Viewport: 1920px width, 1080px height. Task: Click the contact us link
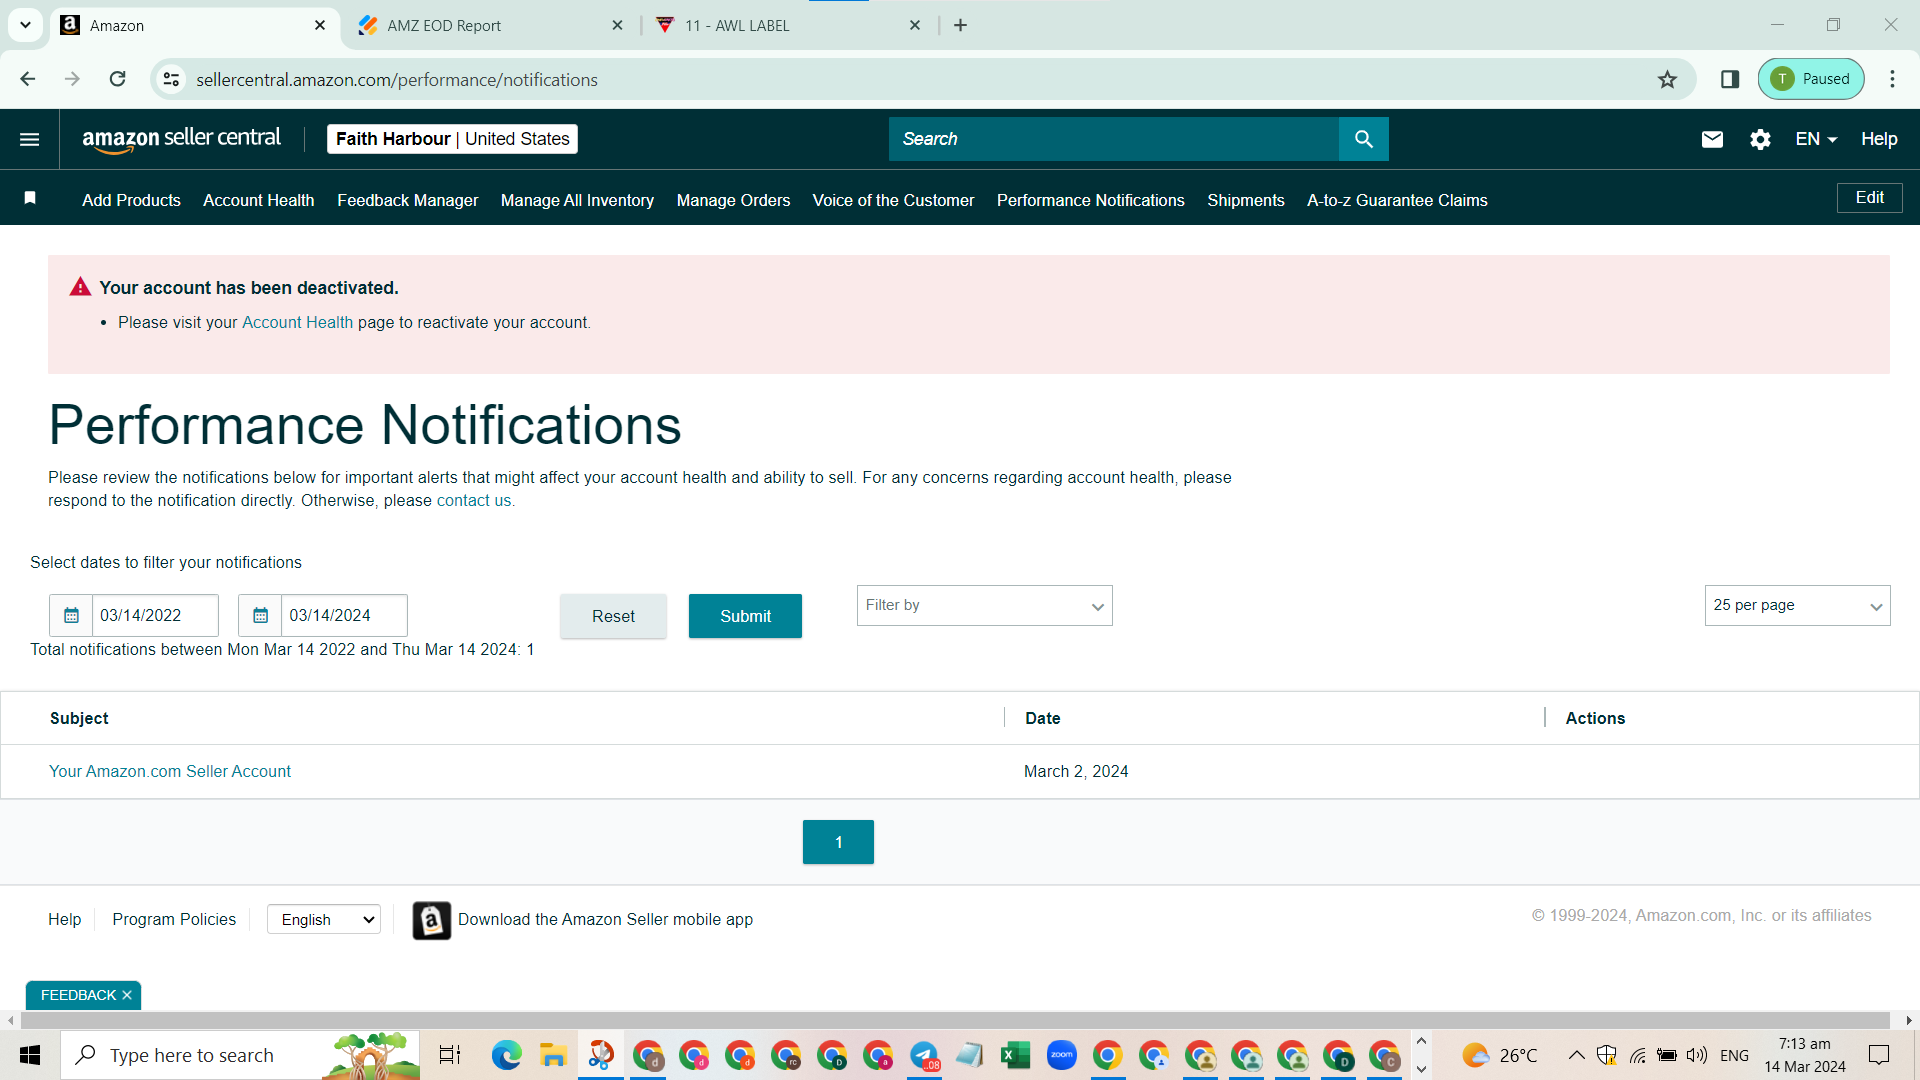(473, 500)
